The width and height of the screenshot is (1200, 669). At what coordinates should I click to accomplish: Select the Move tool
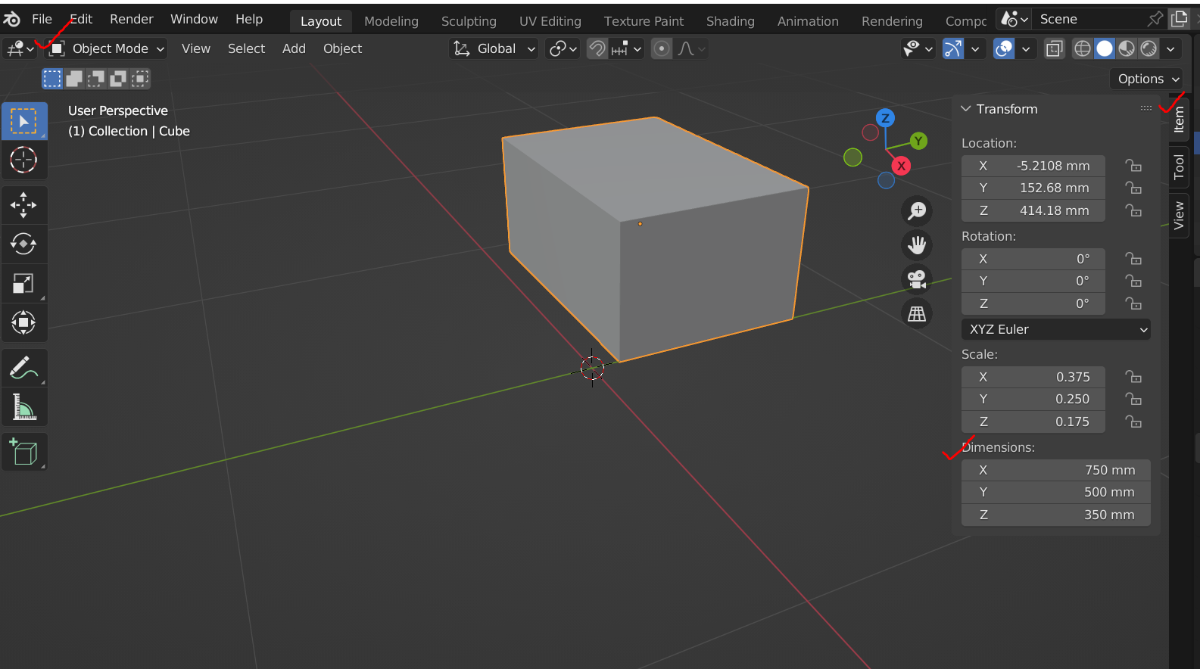pyautogui.click(x=23, y=205)
